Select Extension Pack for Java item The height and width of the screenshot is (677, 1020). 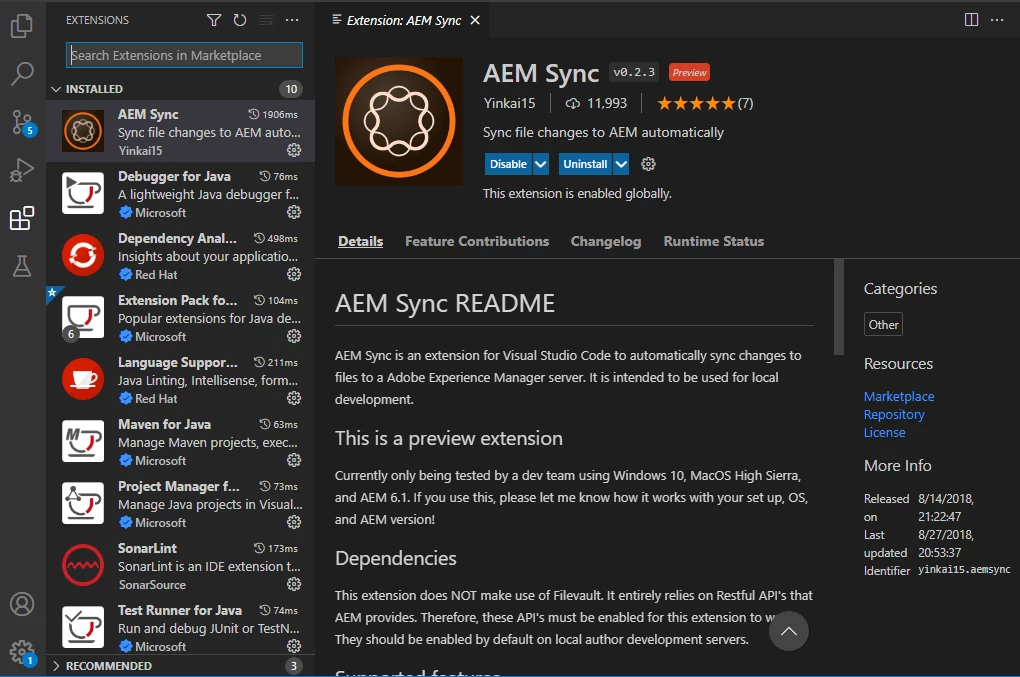pyautogui.click(x=180, y=317)
